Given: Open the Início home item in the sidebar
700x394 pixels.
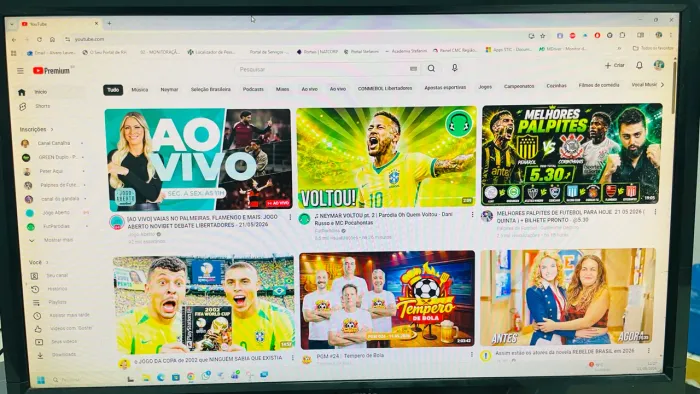Looking at the screenshot, I should pyautogui.click(x=52, y=92).
